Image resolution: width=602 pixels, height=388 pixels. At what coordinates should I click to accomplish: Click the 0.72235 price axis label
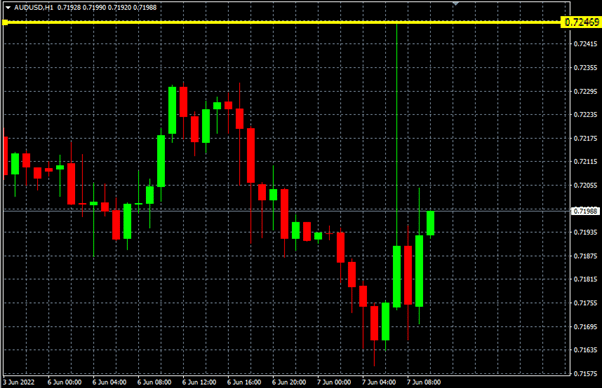pyautogui.click(x=585, y=114)
